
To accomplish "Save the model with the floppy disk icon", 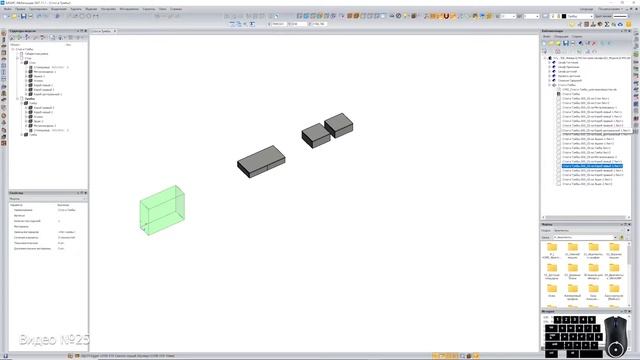I will point(23,16).
